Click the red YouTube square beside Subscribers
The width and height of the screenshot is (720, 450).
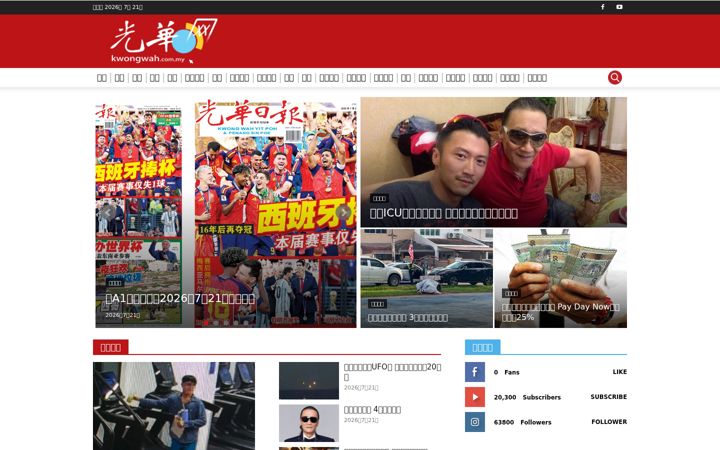475,397
